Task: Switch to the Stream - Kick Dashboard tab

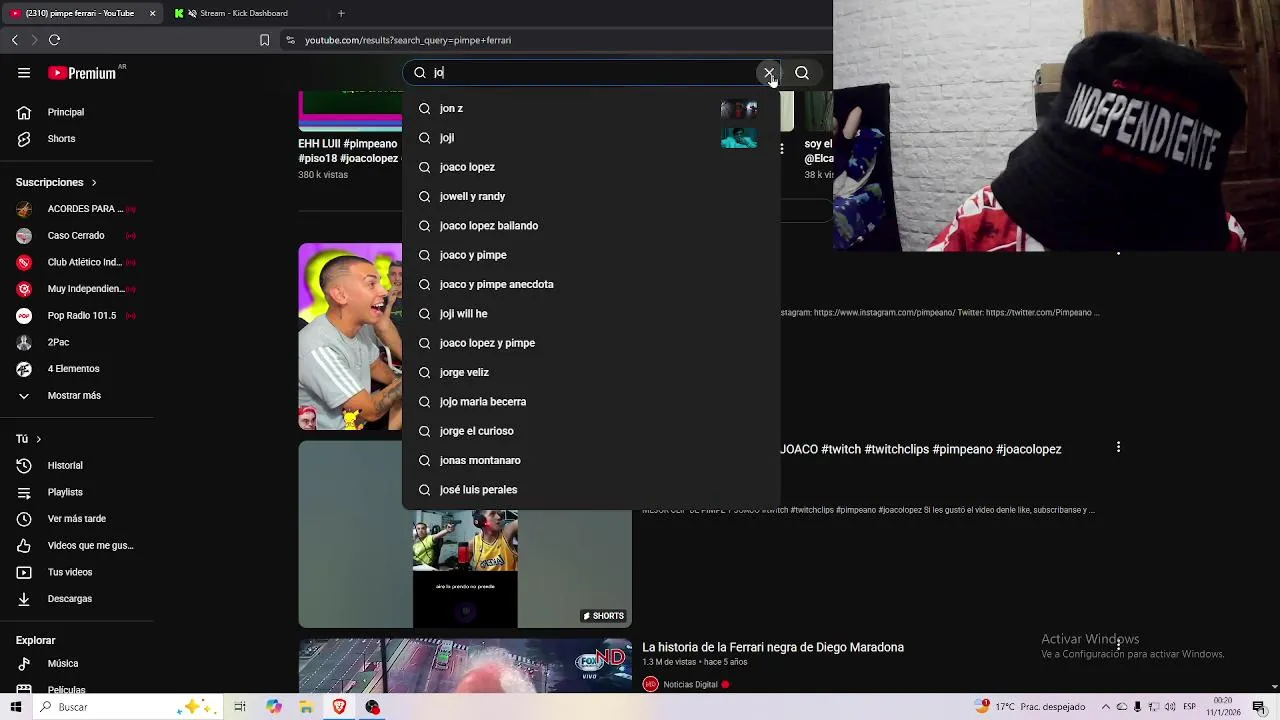Action: [244, 13]
